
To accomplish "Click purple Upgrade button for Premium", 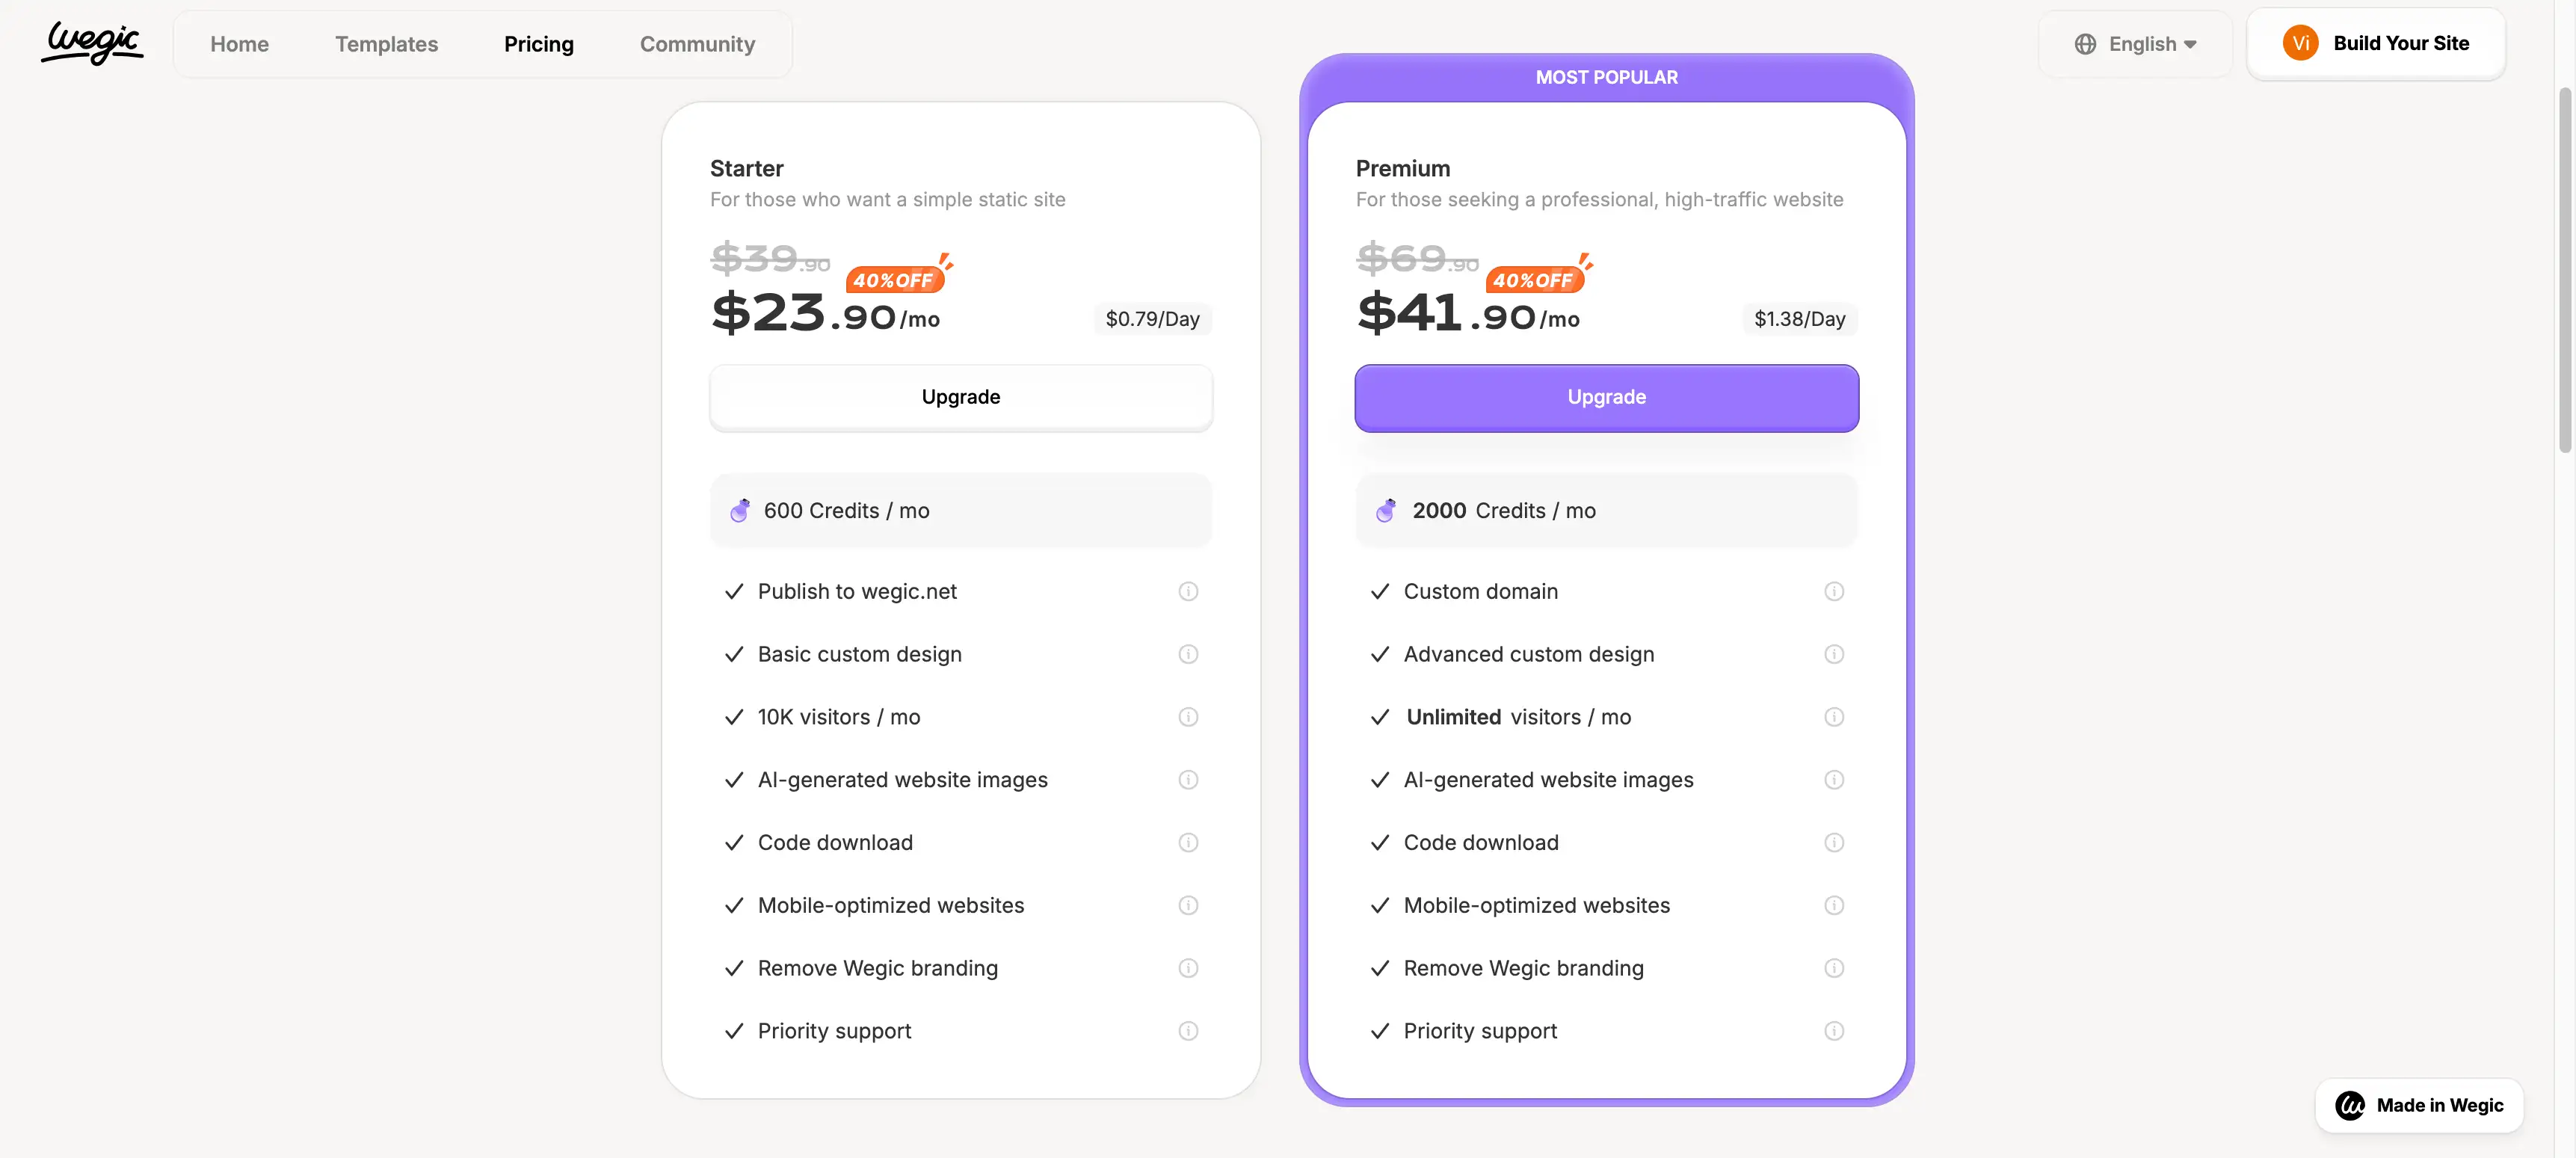I will (x=1606, y=397).
